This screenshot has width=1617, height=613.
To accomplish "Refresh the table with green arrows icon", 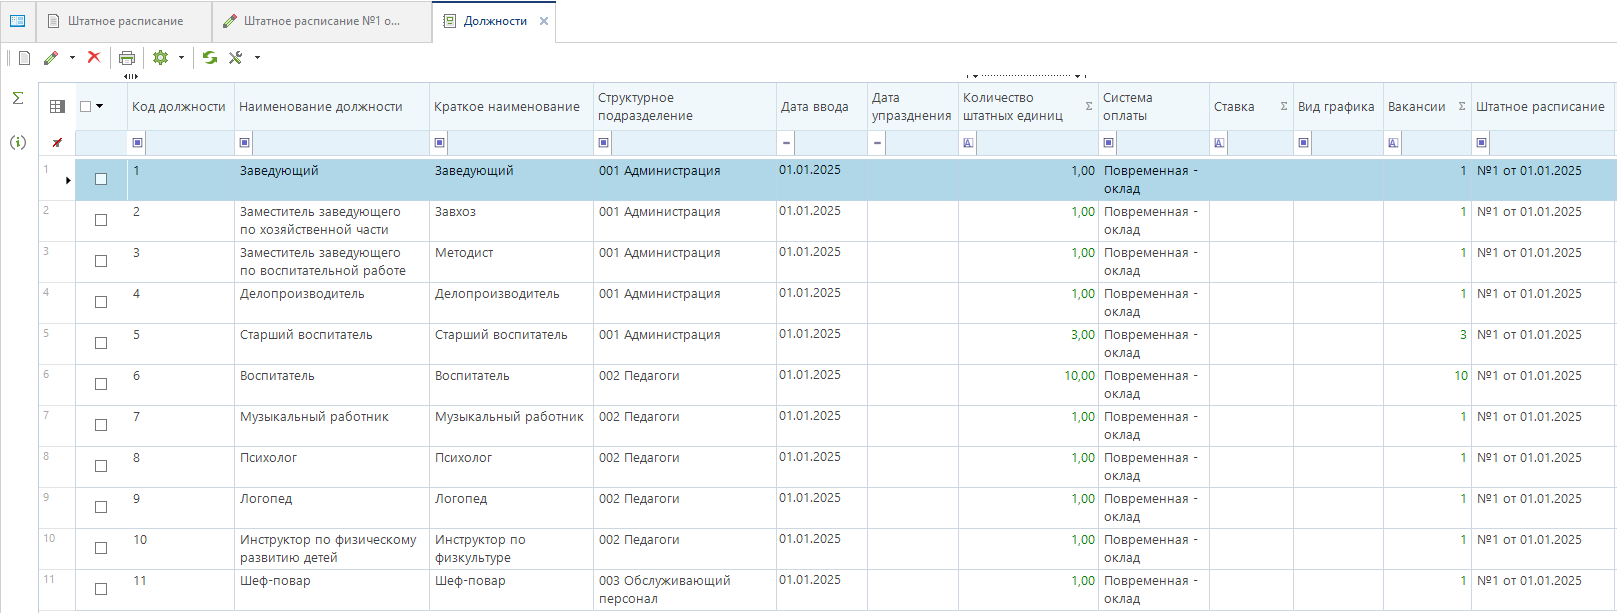I will (210, 58).
